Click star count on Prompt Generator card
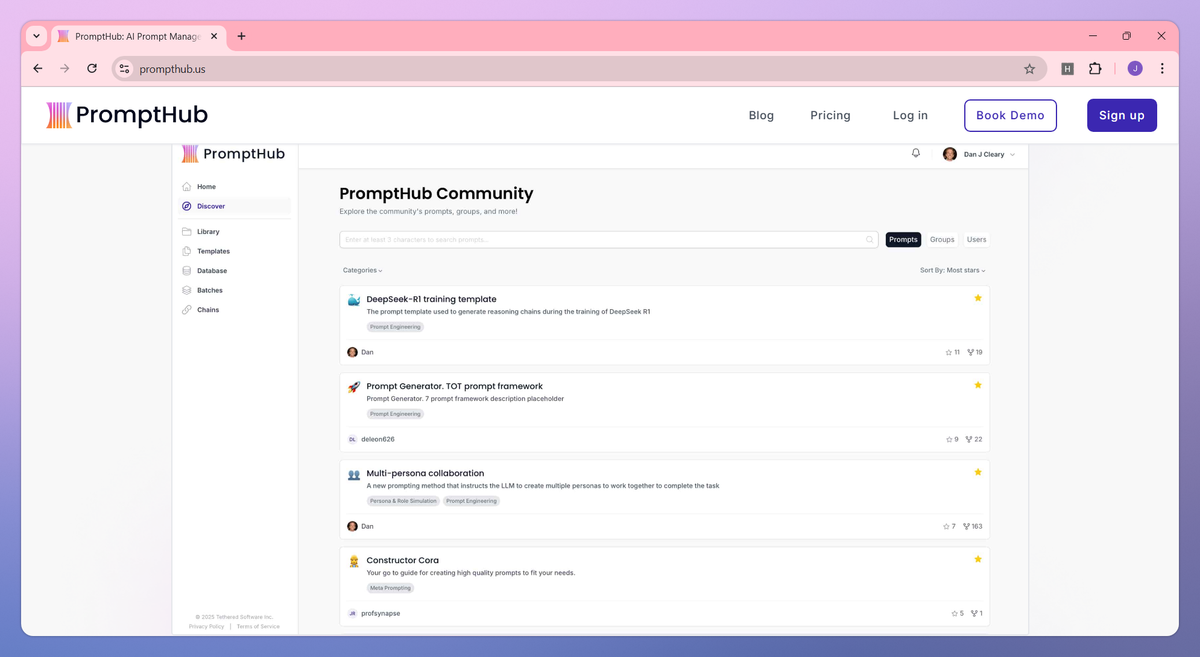Viewport: 1200px width, 657px height. (952, 439)
